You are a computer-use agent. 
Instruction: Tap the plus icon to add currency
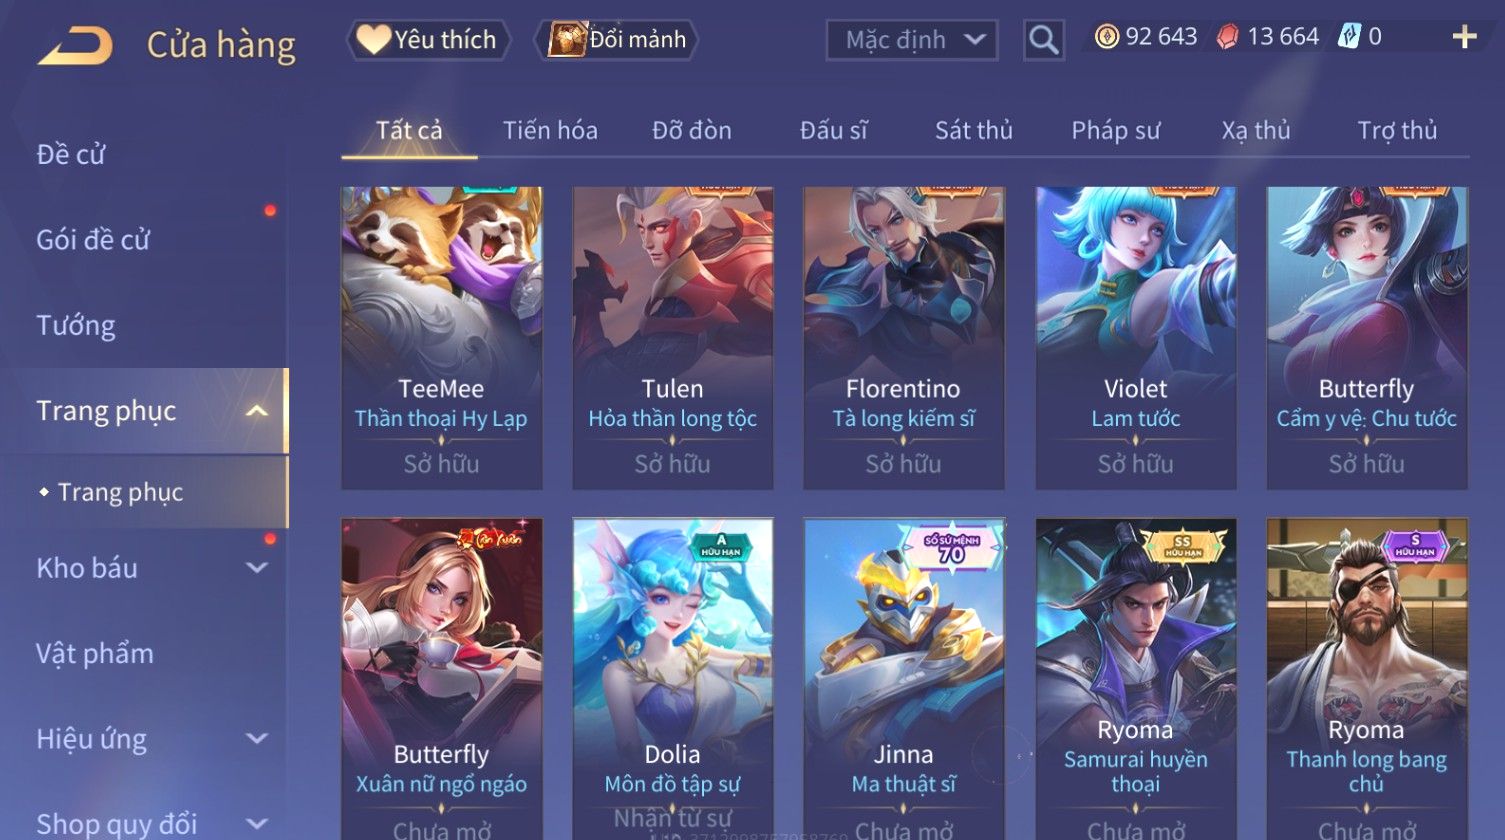point(1464,37)
